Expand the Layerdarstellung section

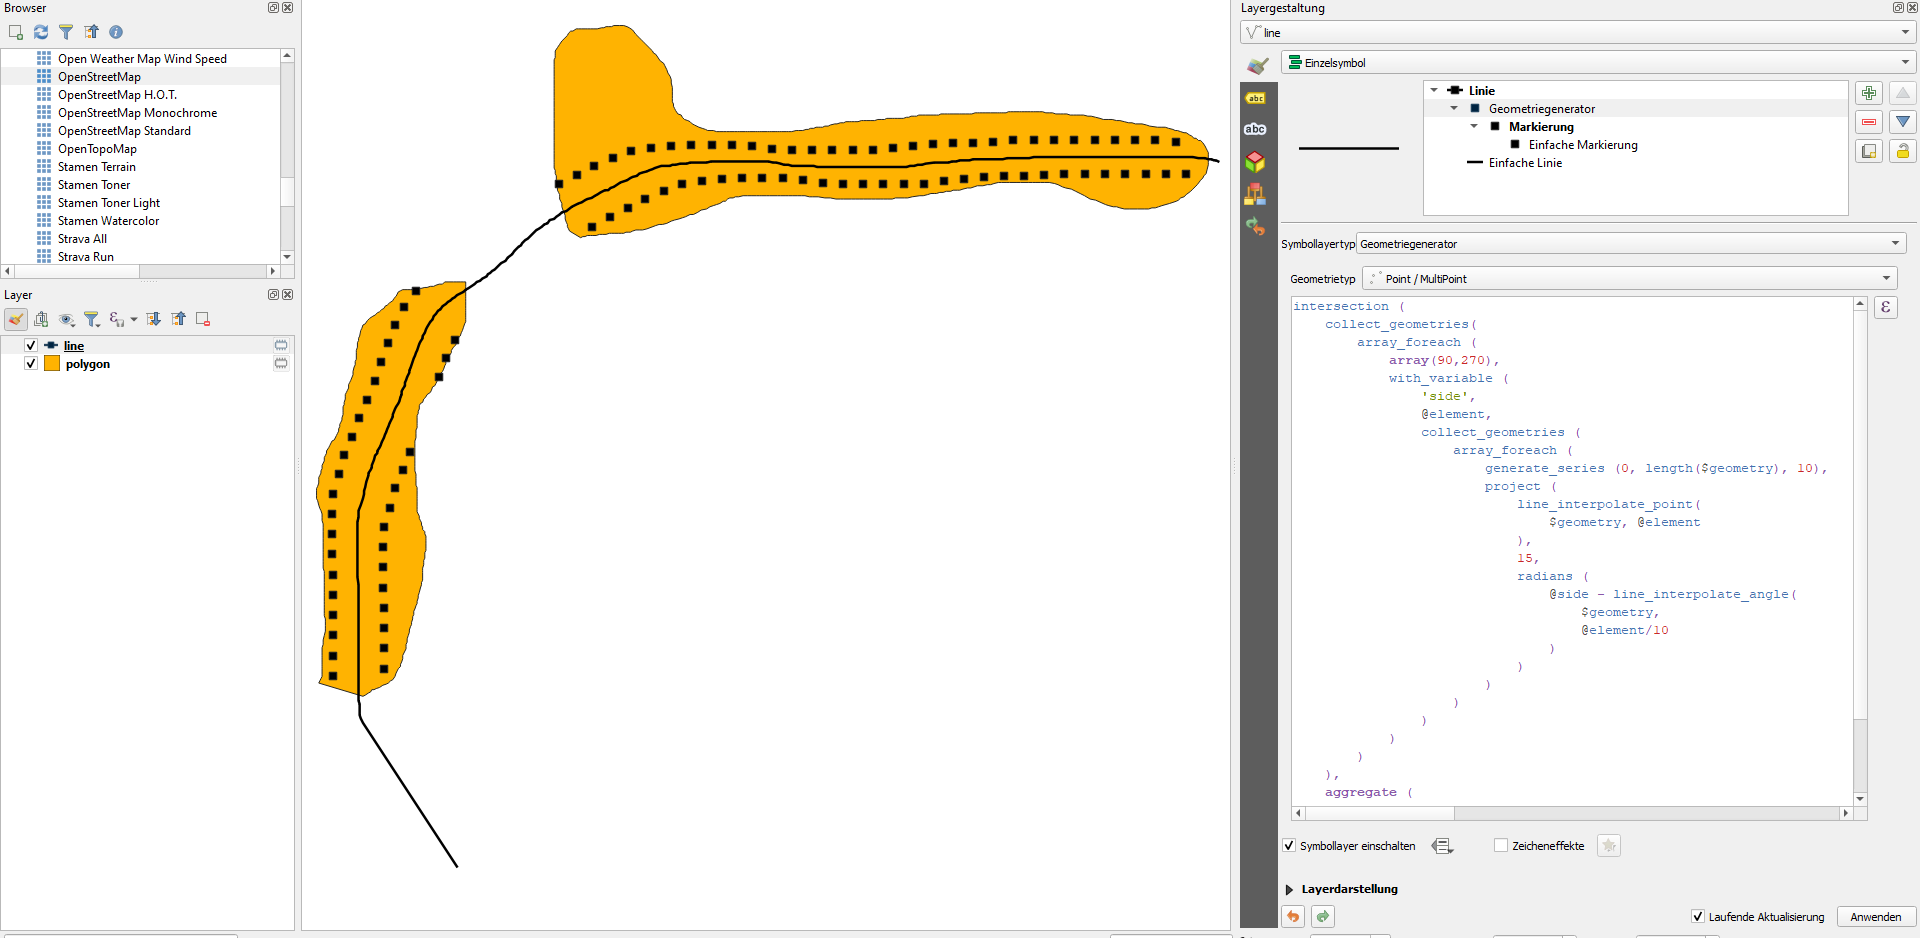(1289, 889)
